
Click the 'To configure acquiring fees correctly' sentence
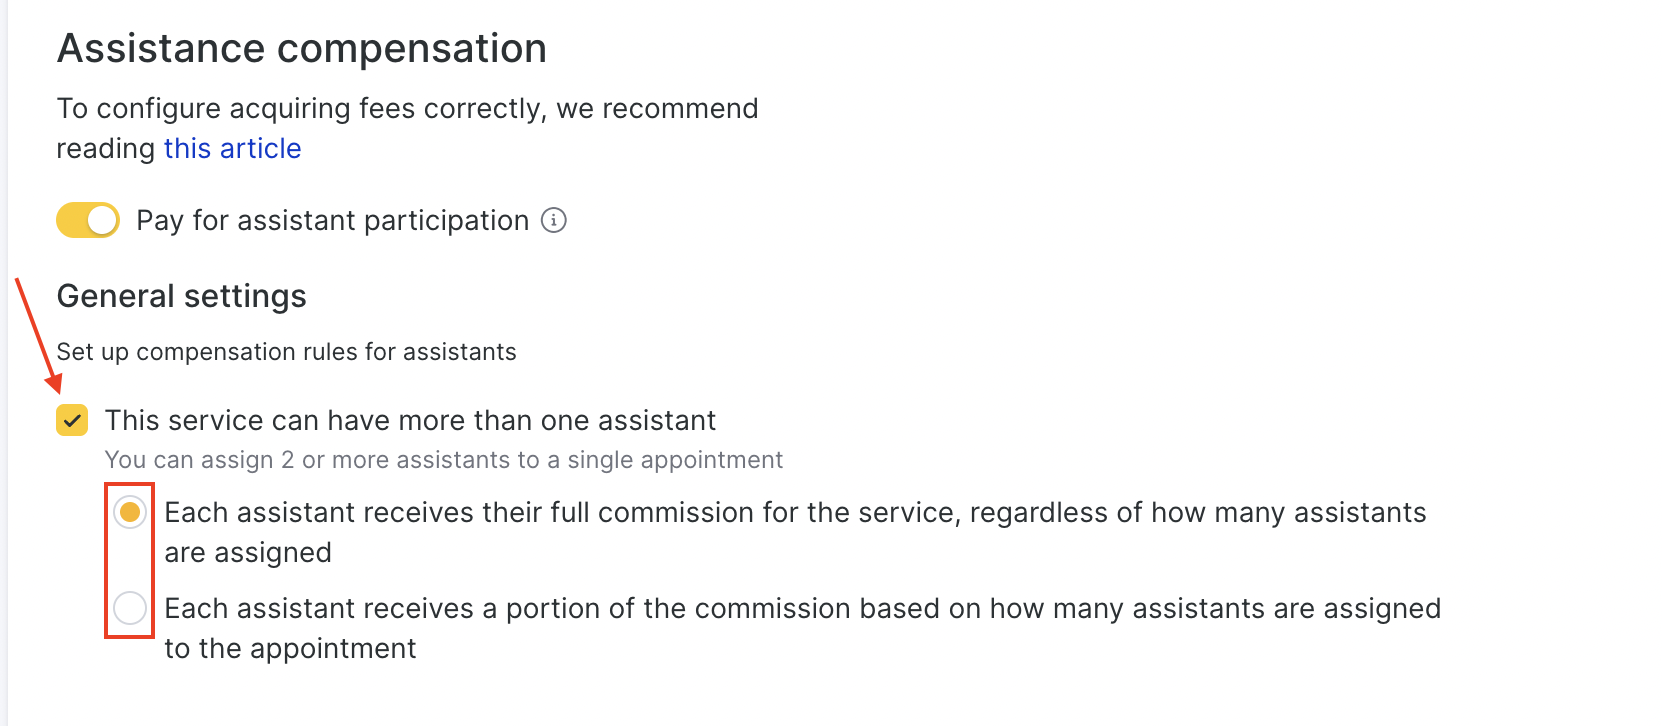(407, 108)
